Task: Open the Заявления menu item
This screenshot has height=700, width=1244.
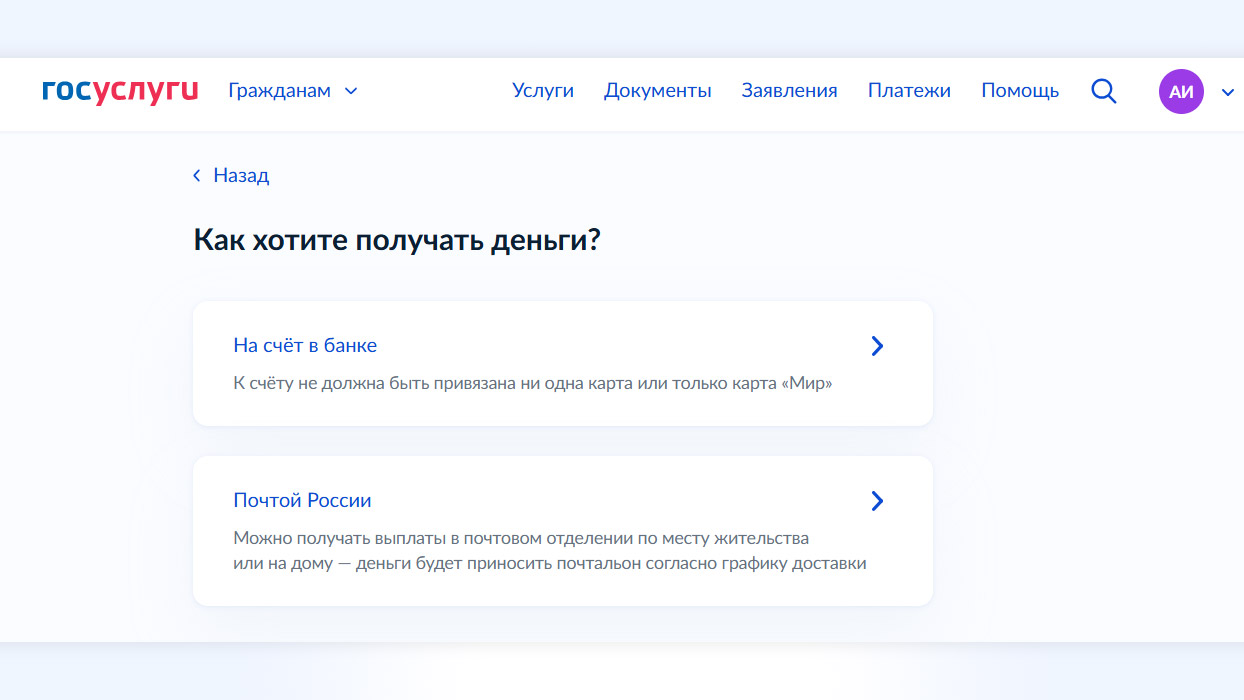Action: coord(789,91)
